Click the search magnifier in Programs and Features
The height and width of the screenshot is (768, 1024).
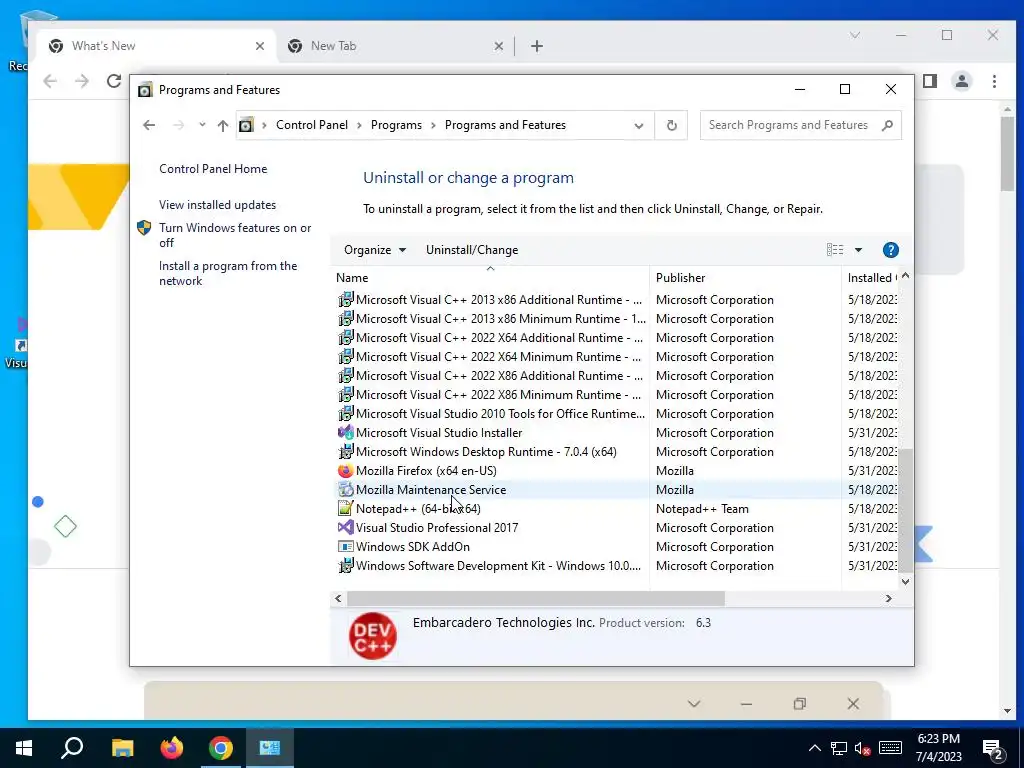[x=887, y=125]
